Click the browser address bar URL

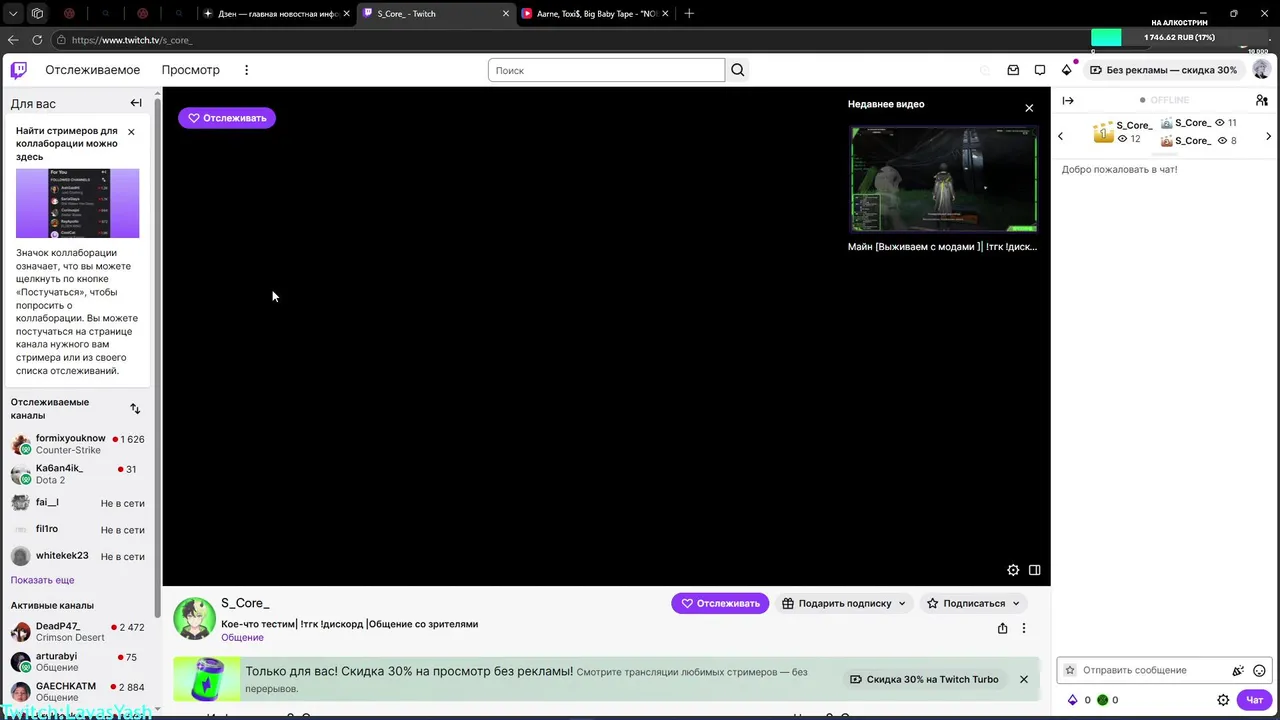(132, 40)
